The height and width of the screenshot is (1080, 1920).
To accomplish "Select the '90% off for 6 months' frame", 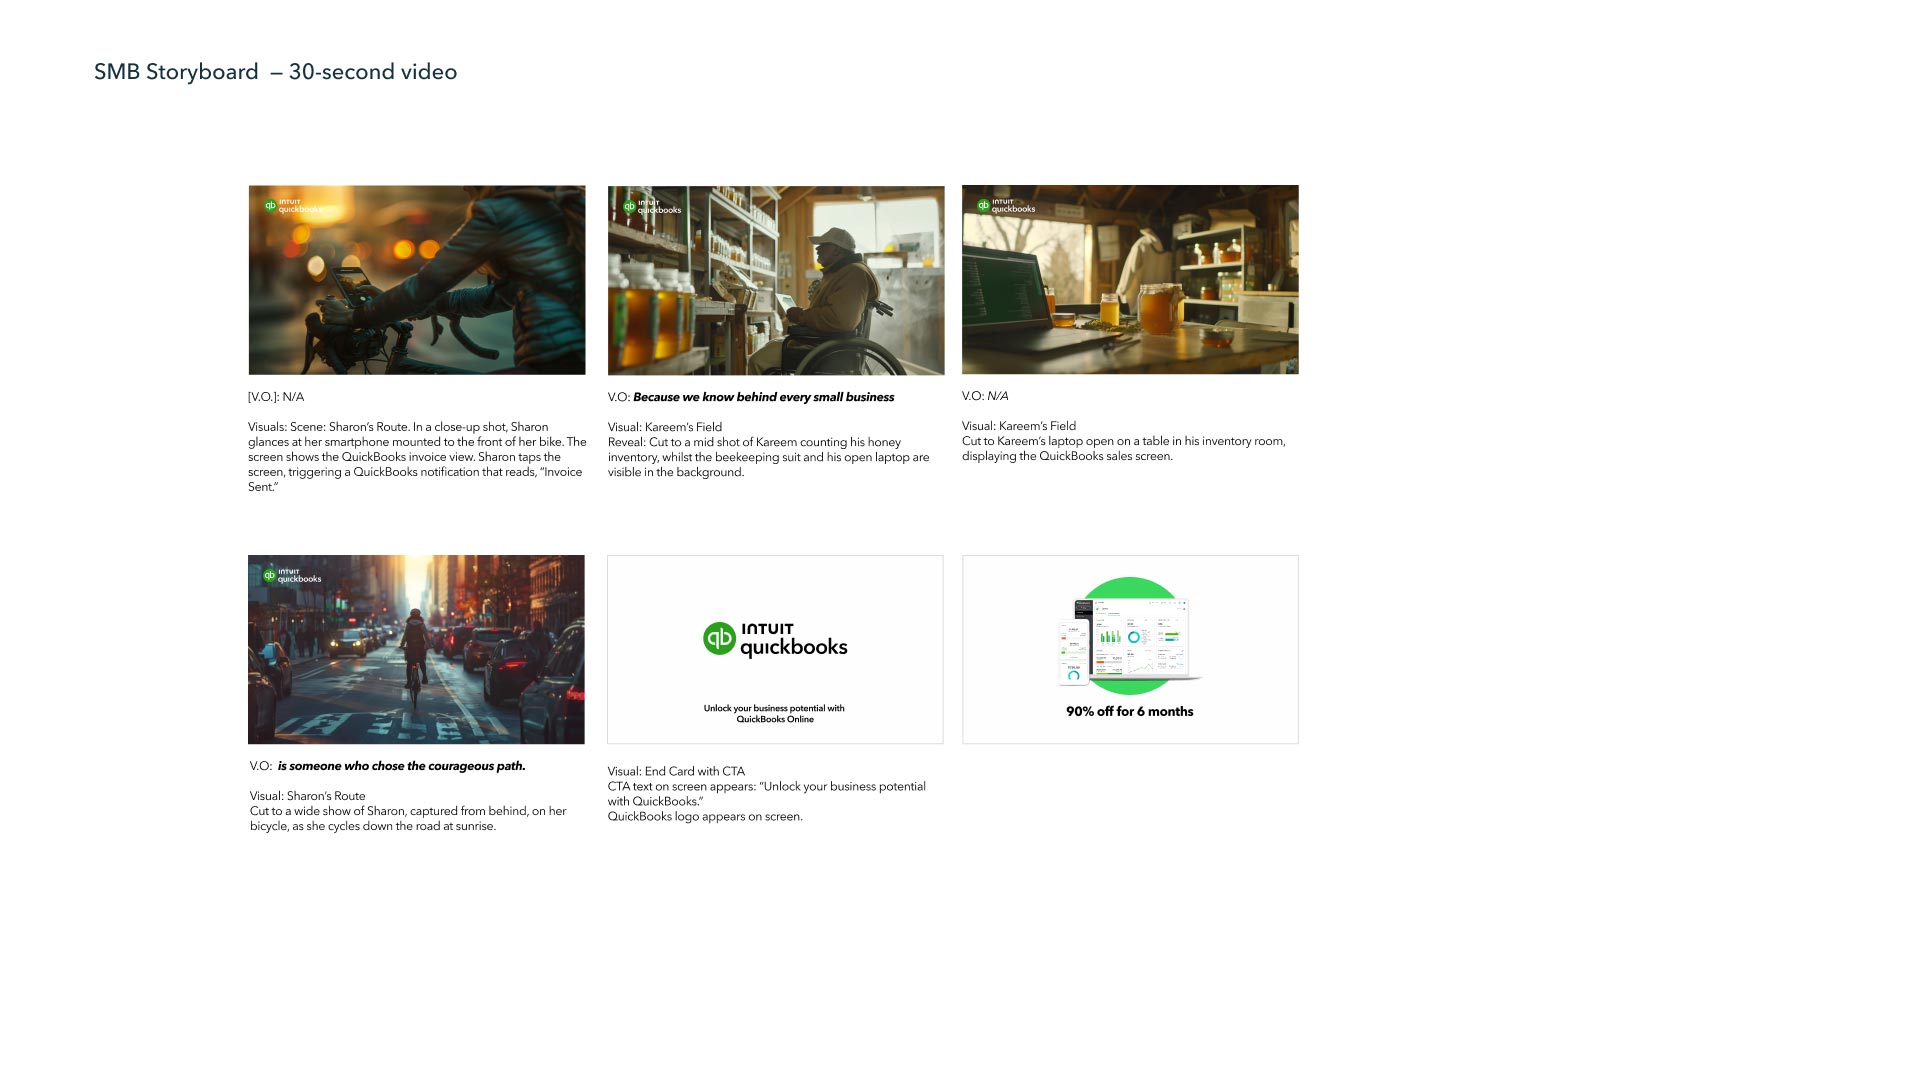I will coord(1130,649).
